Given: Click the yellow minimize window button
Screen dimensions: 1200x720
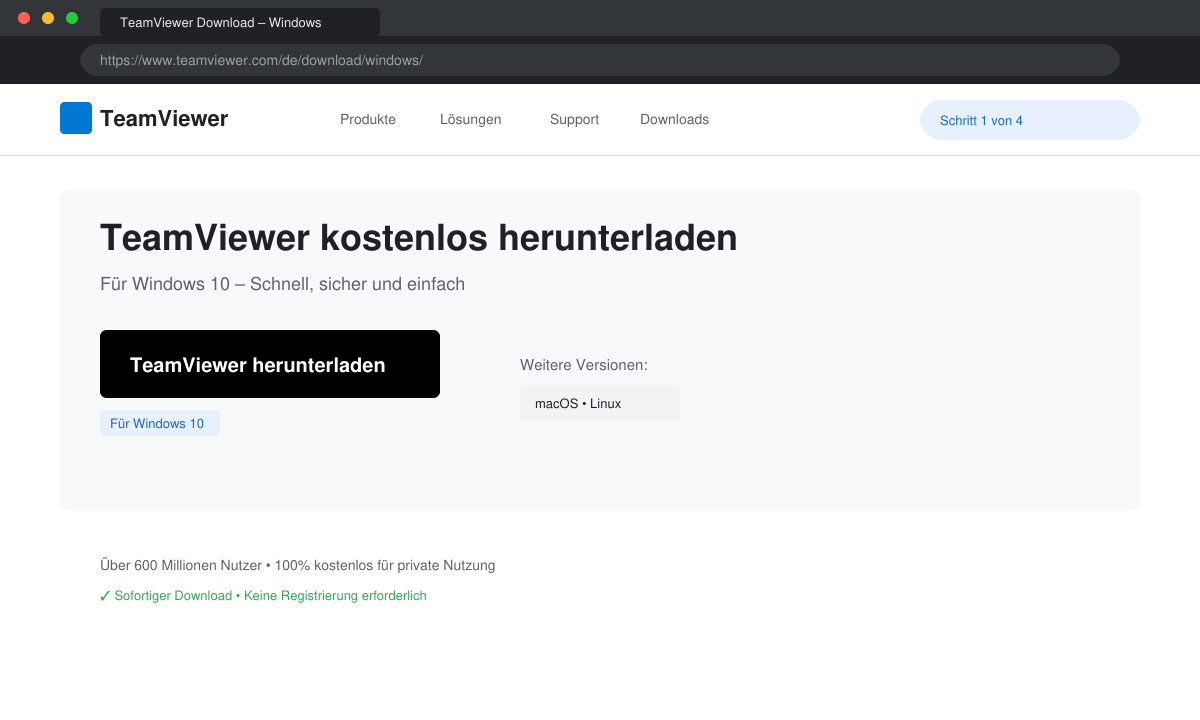Looking at the screenshot, I should [x=48, y=18].
